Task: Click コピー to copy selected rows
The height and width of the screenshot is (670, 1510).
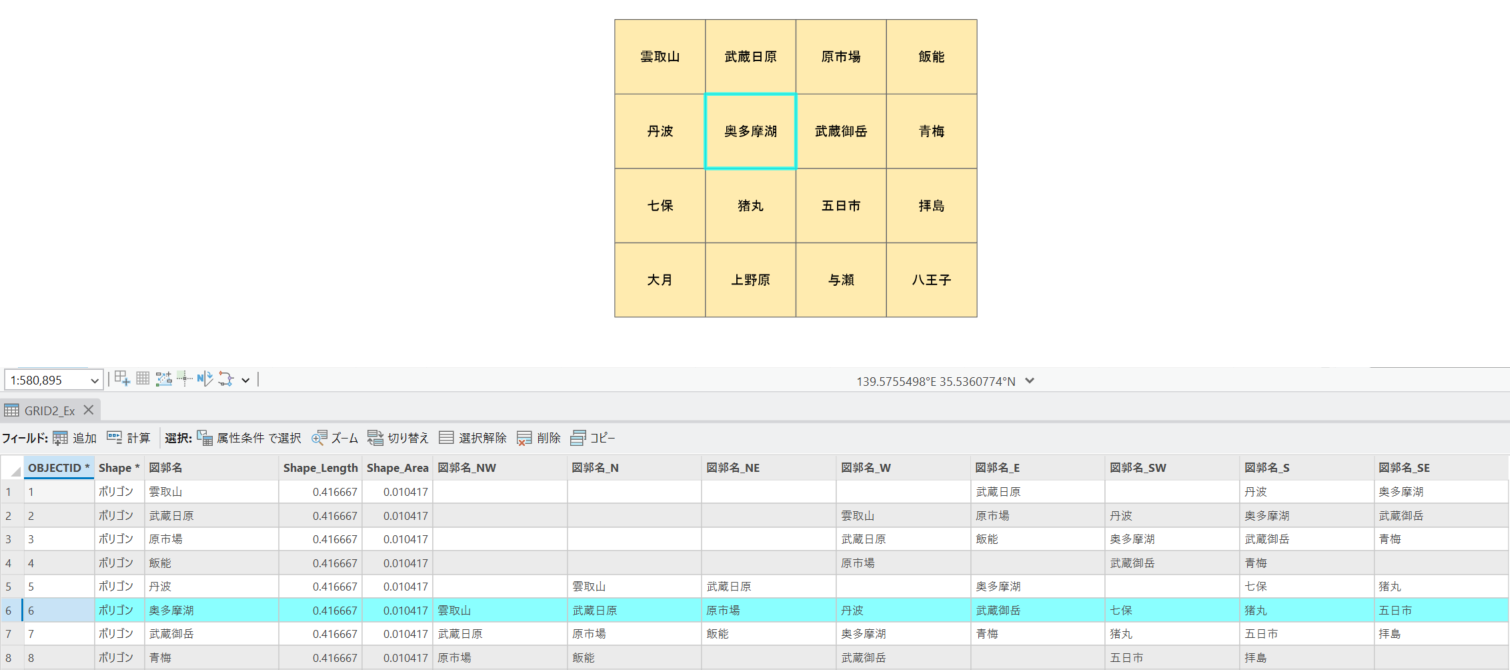Action: (579, 438)
